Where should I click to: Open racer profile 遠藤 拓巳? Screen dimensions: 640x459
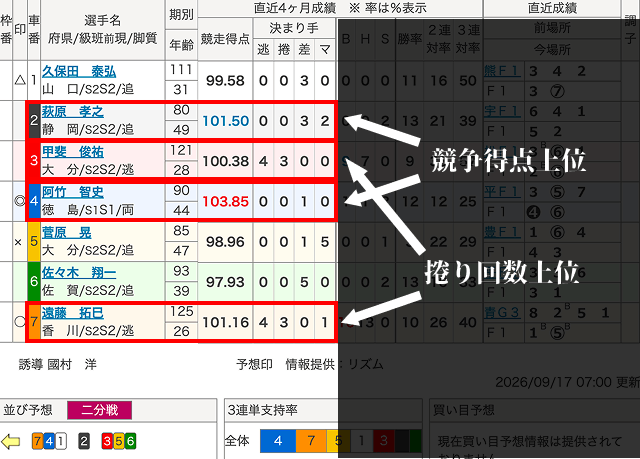(73, 313)
